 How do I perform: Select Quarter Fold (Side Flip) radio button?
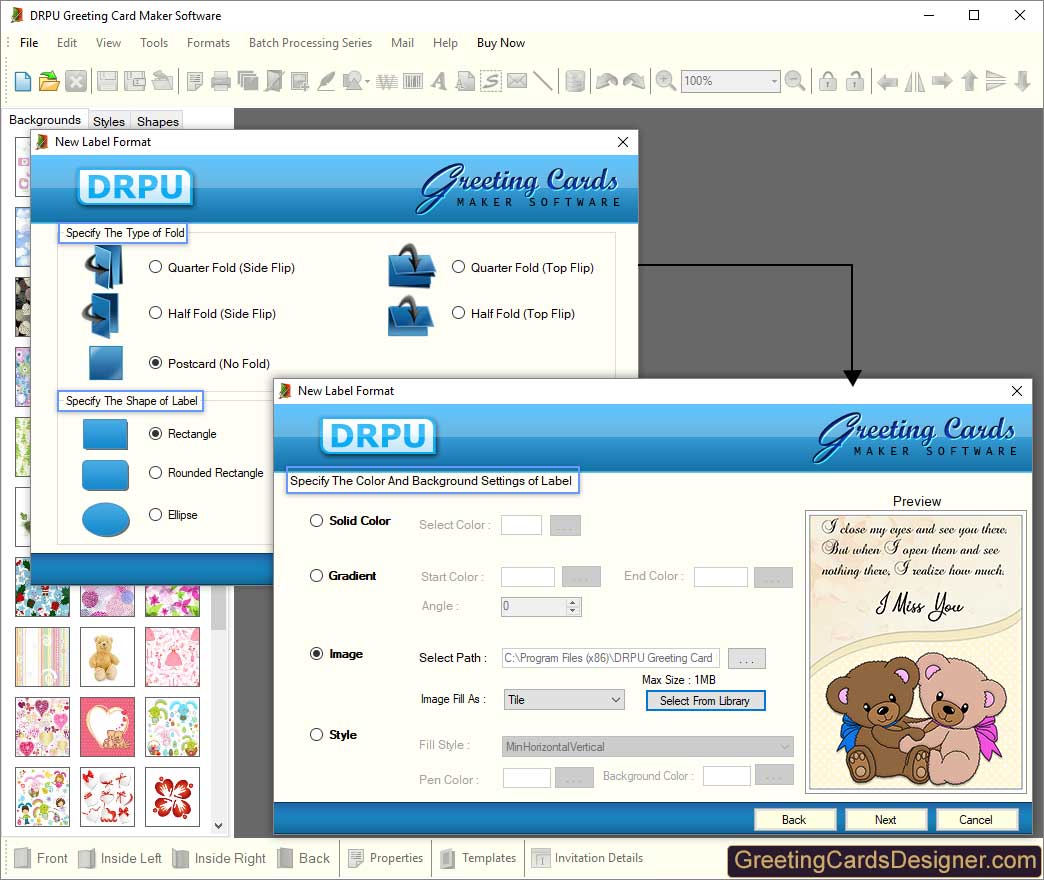coord(155,267)
